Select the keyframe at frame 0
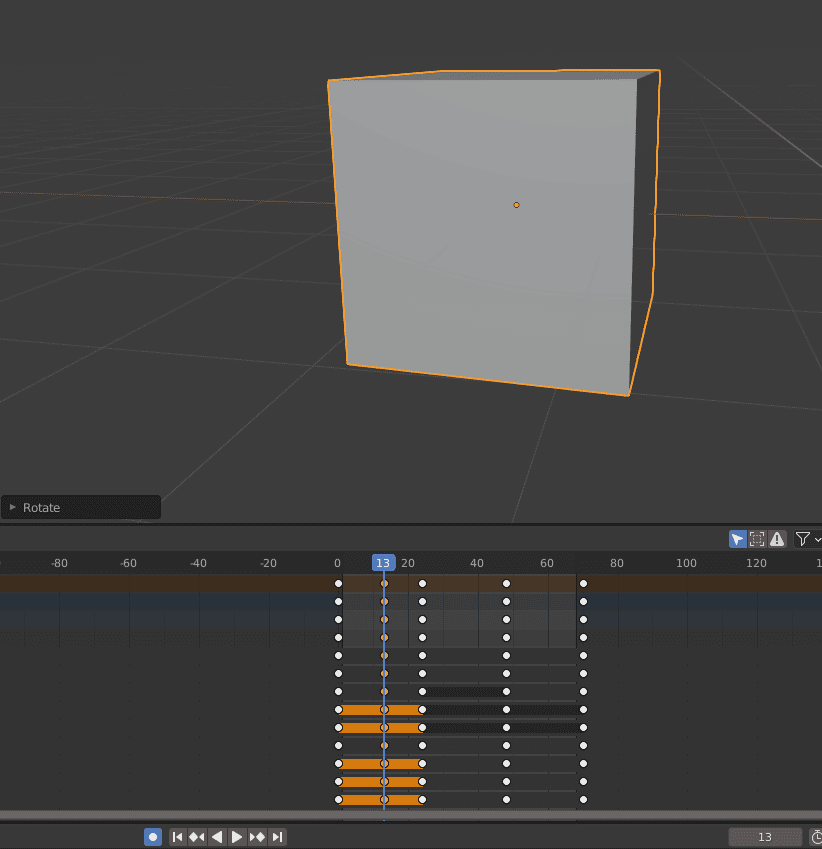 [x=338, y=583]
